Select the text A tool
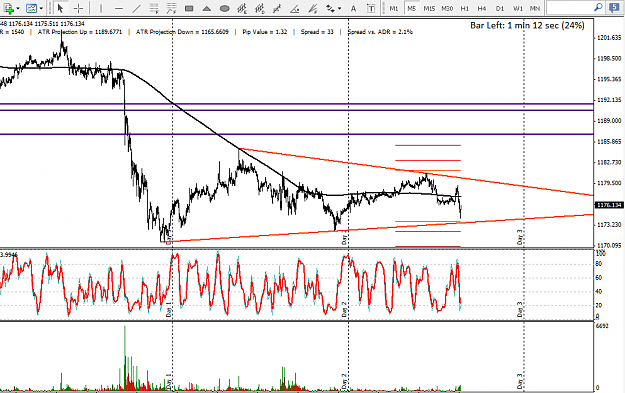The height and width of the screenshot is (393, 625). tap(353, 8)
